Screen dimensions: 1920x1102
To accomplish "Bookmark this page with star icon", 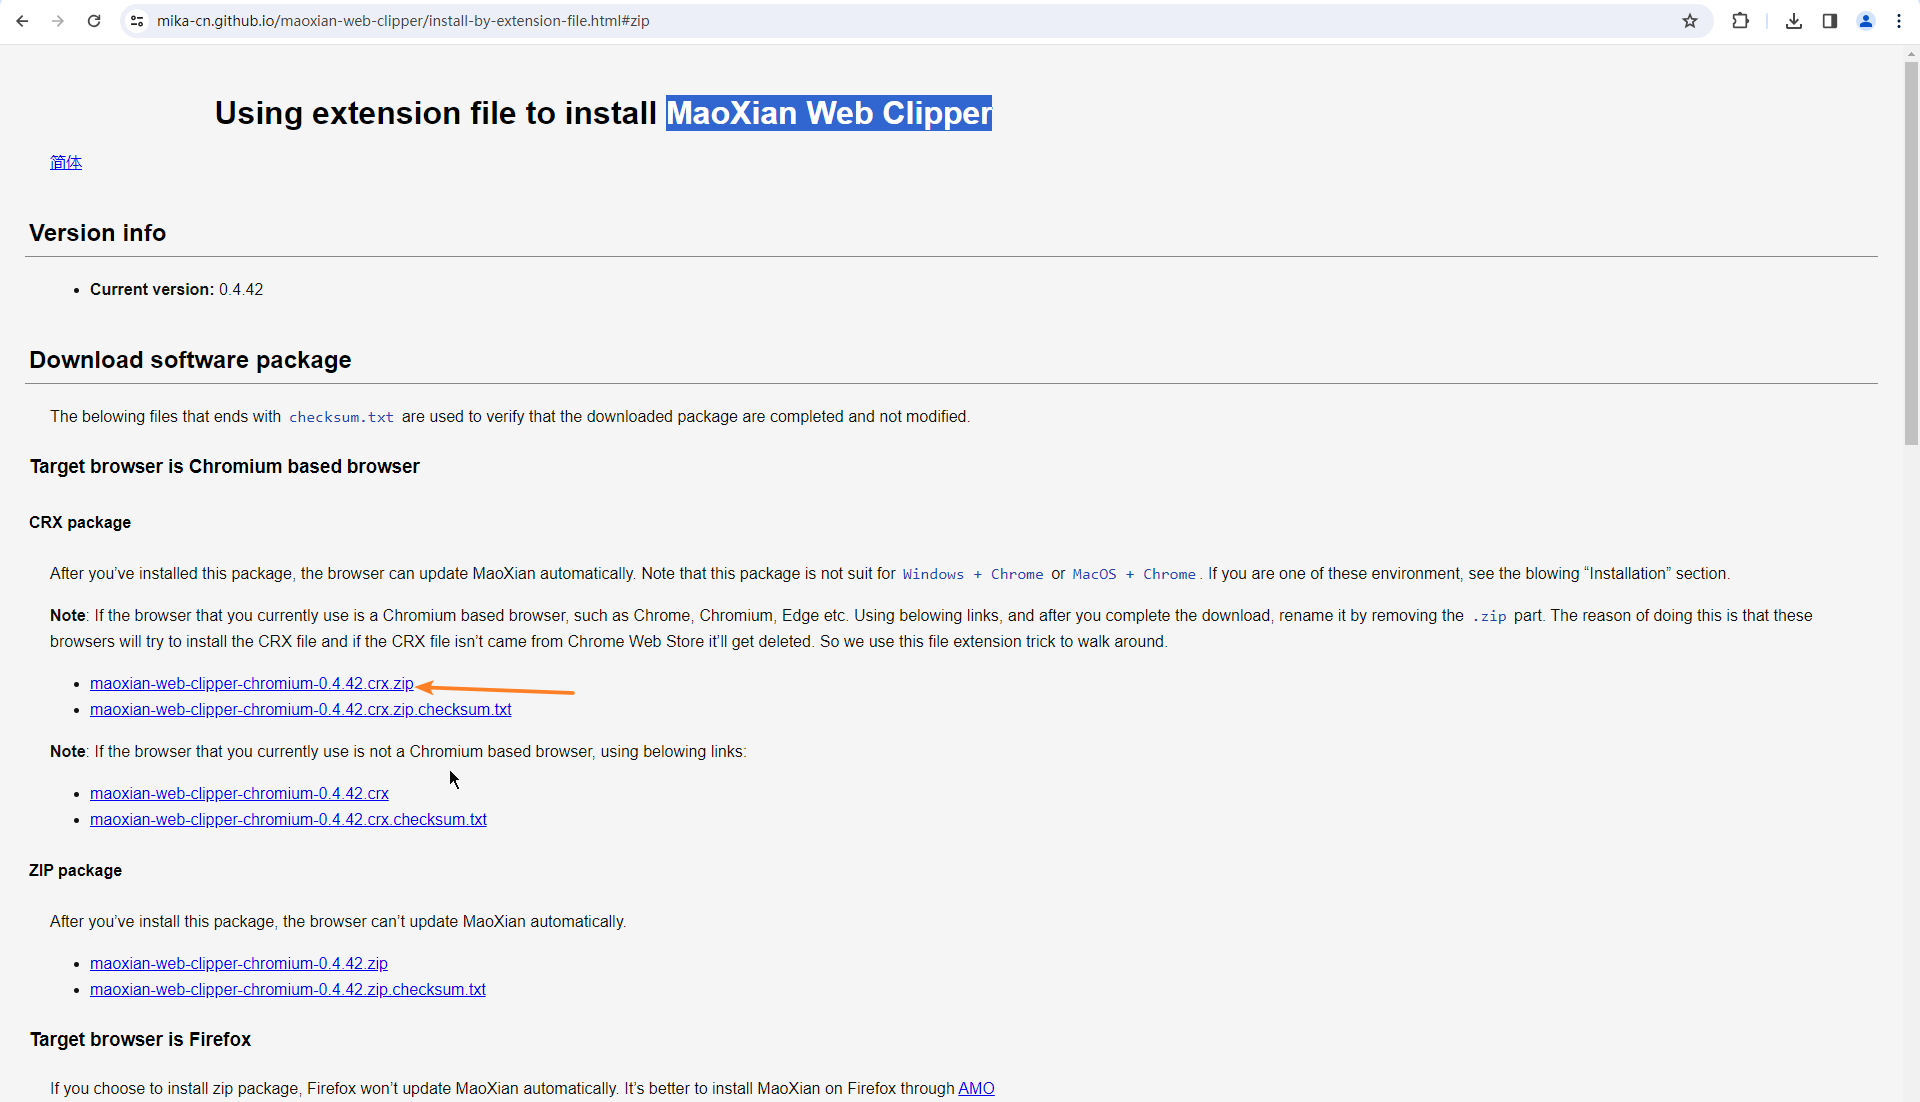I will (x=1690, y=21).
